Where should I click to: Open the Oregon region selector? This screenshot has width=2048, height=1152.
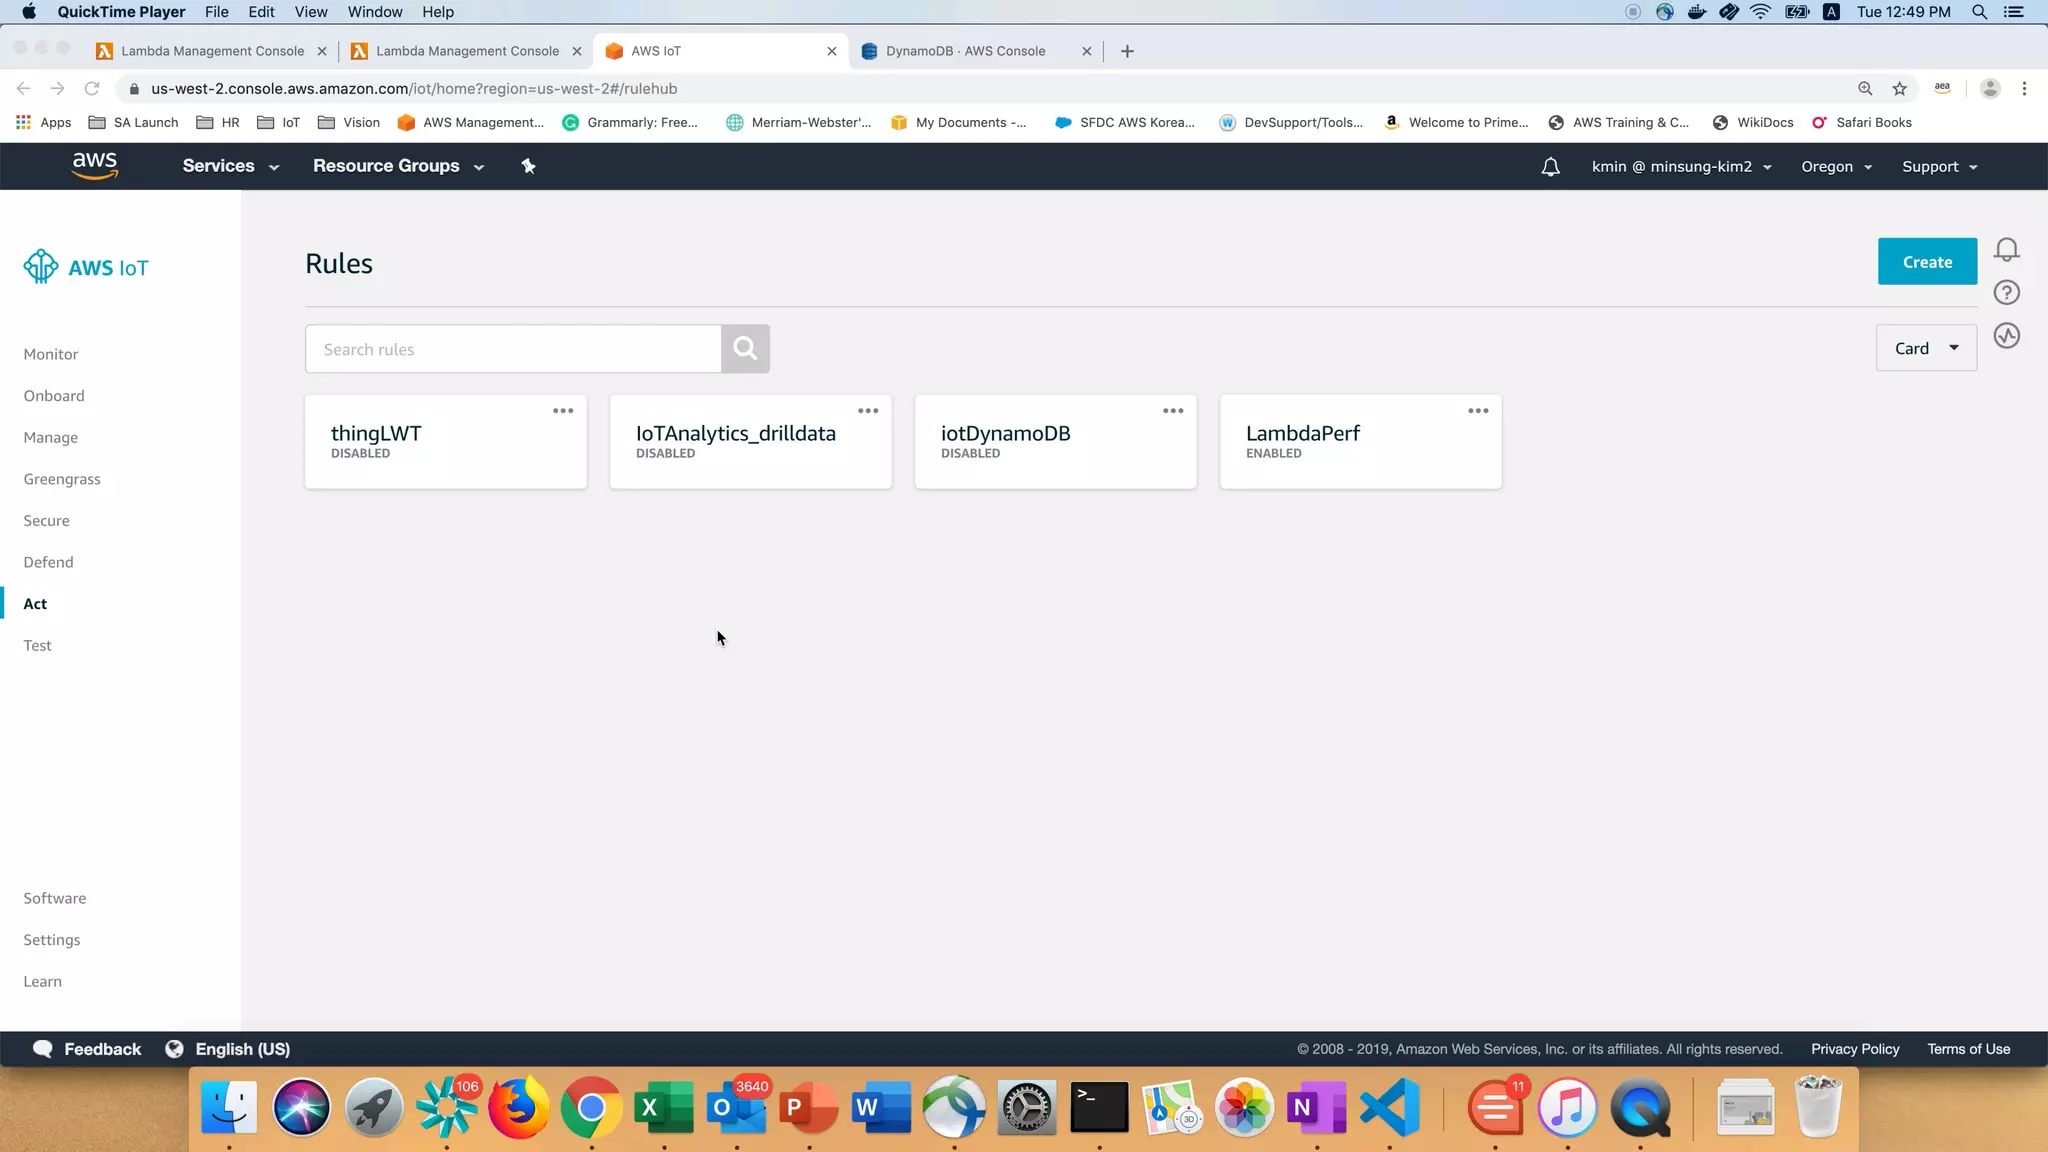1836,167
